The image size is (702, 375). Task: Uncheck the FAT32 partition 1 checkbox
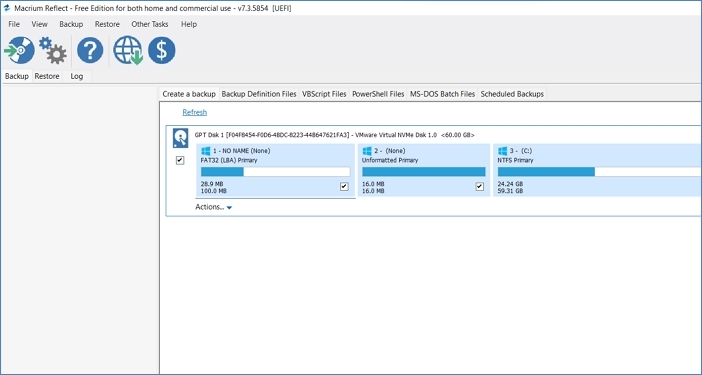coord(344,187)
